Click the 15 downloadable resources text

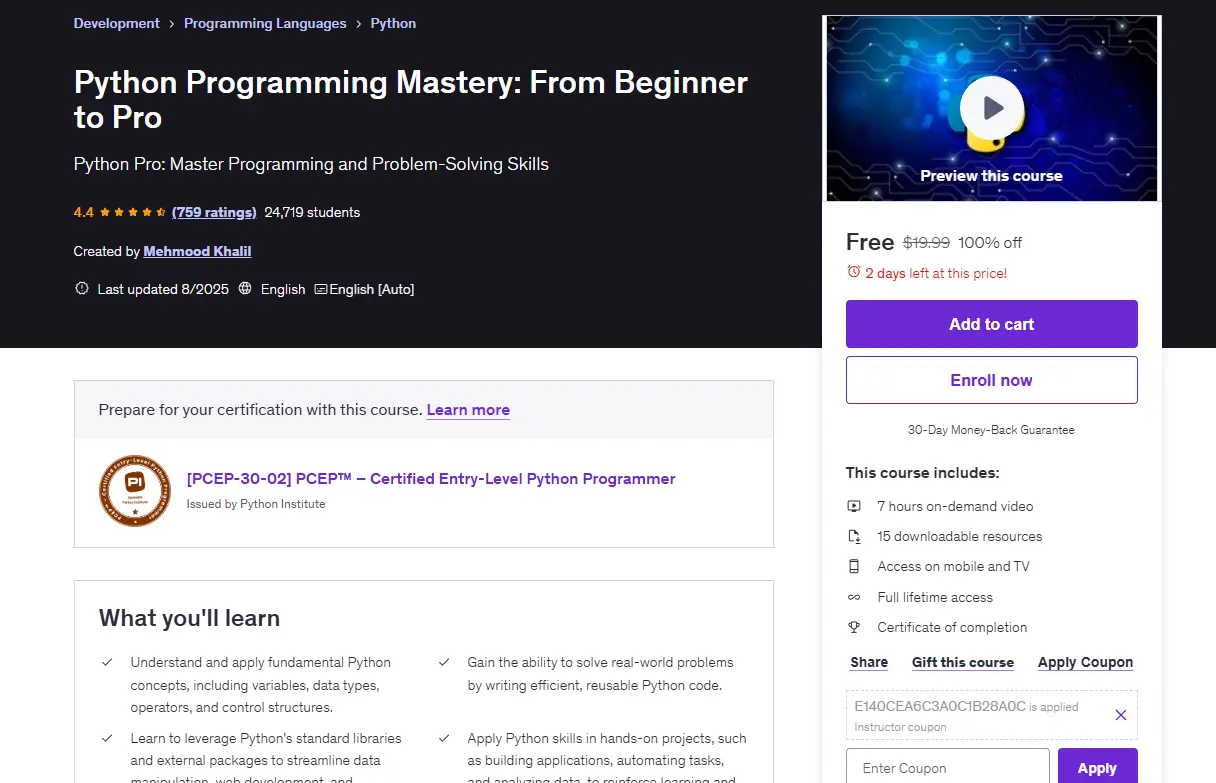(x=960, y=536)
